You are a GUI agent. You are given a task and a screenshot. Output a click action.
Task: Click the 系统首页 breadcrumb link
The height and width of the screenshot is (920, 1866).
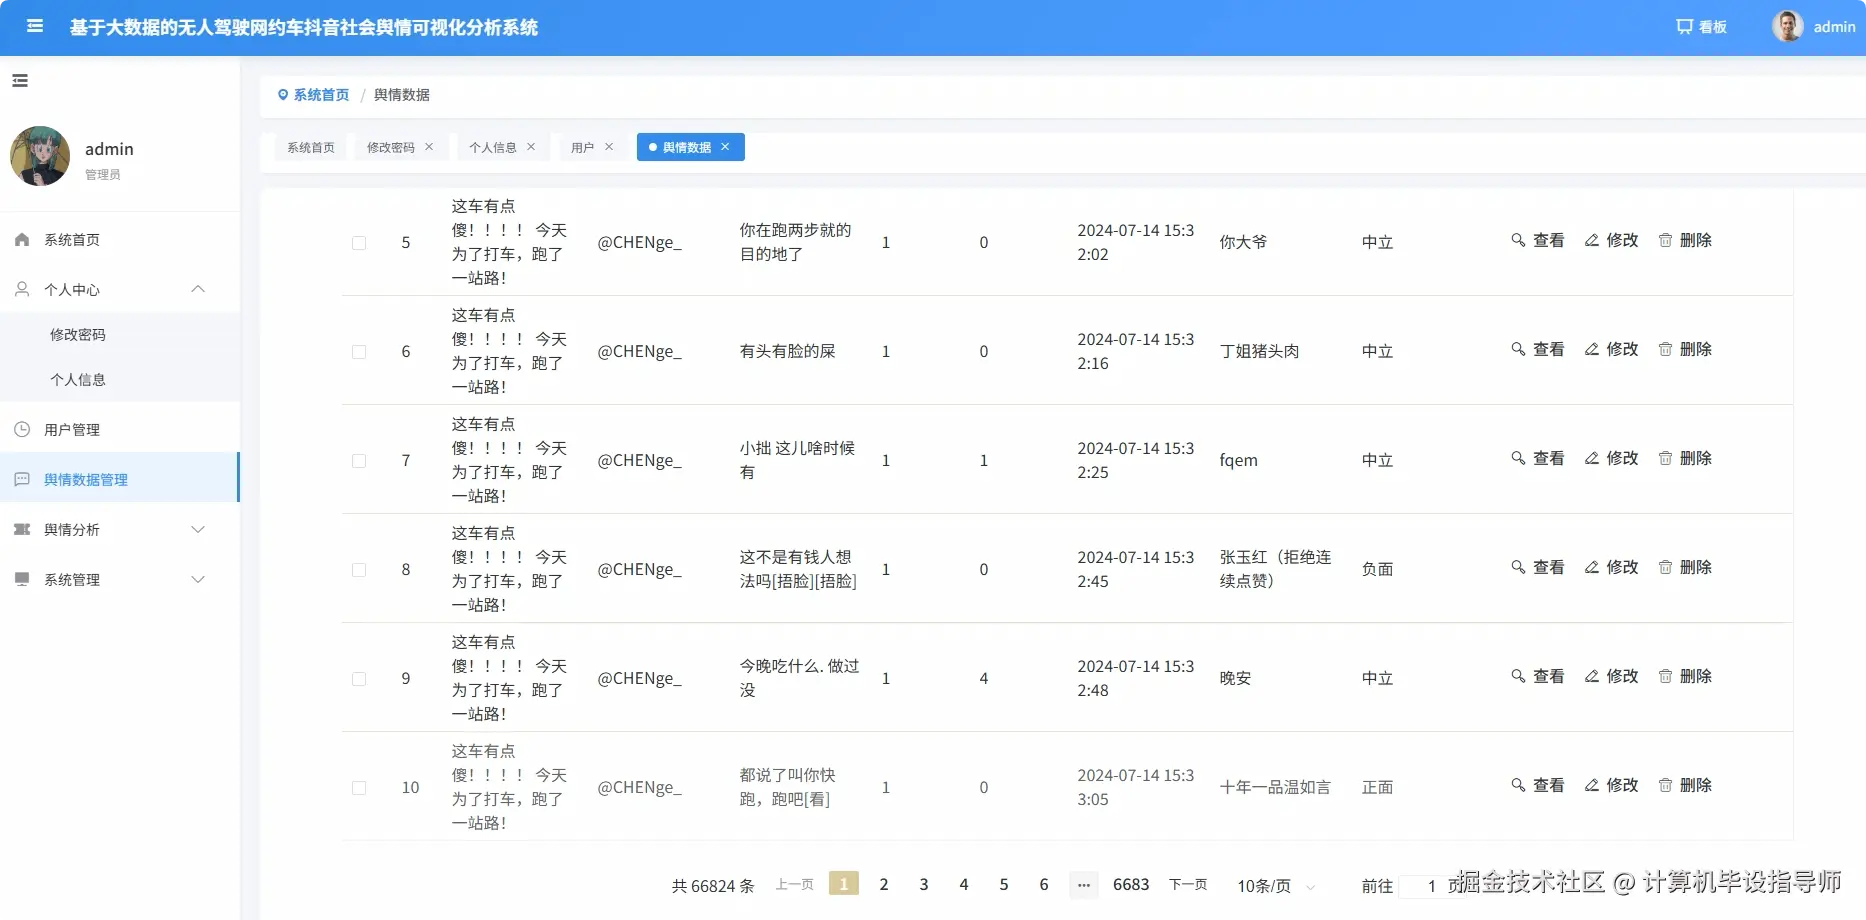coord(321,94)
